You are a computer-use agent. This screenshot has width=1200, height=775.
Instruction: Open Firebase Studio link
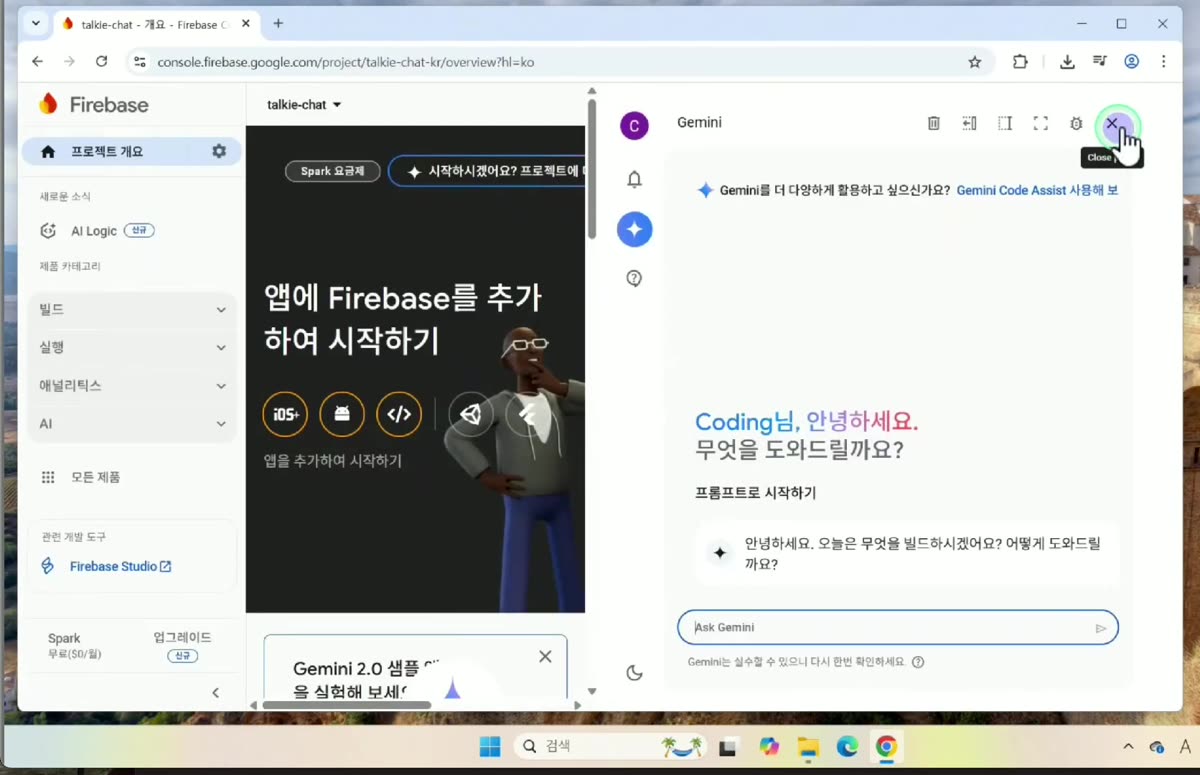point(120,567)
